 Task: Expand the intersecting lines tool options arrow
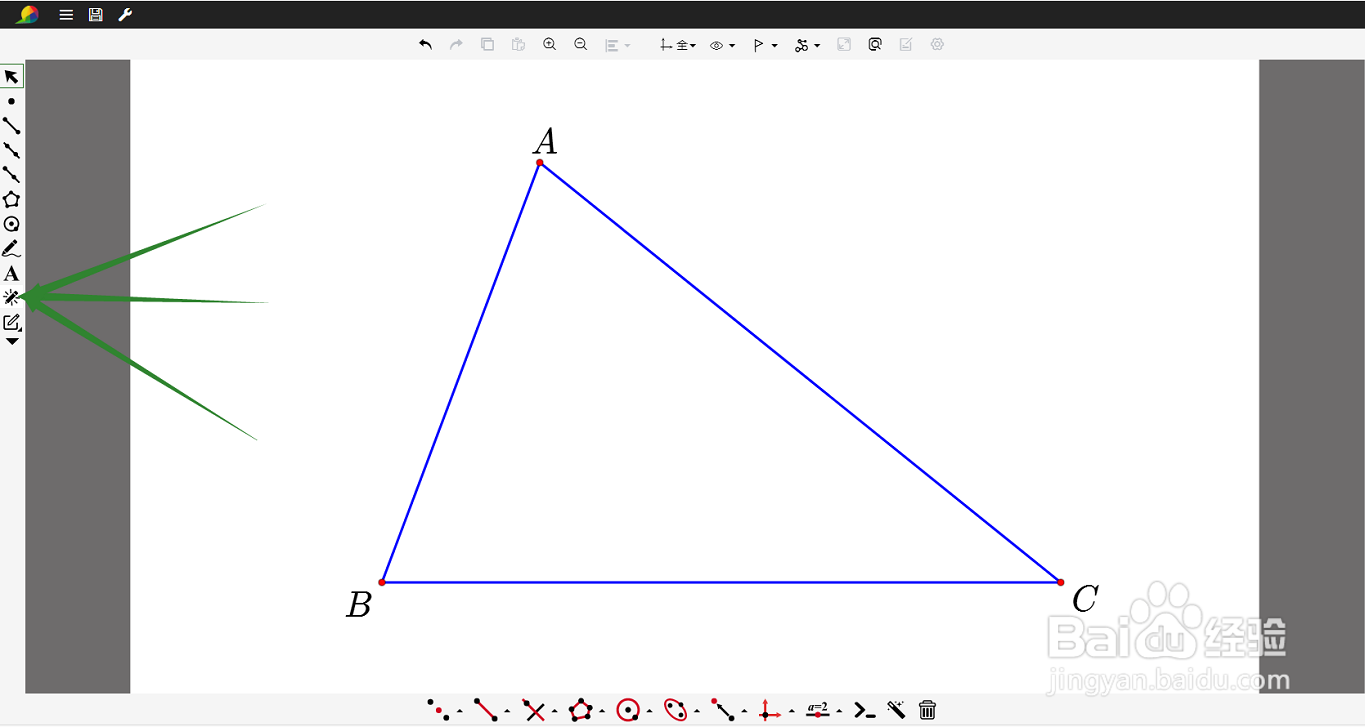(554, 713)
